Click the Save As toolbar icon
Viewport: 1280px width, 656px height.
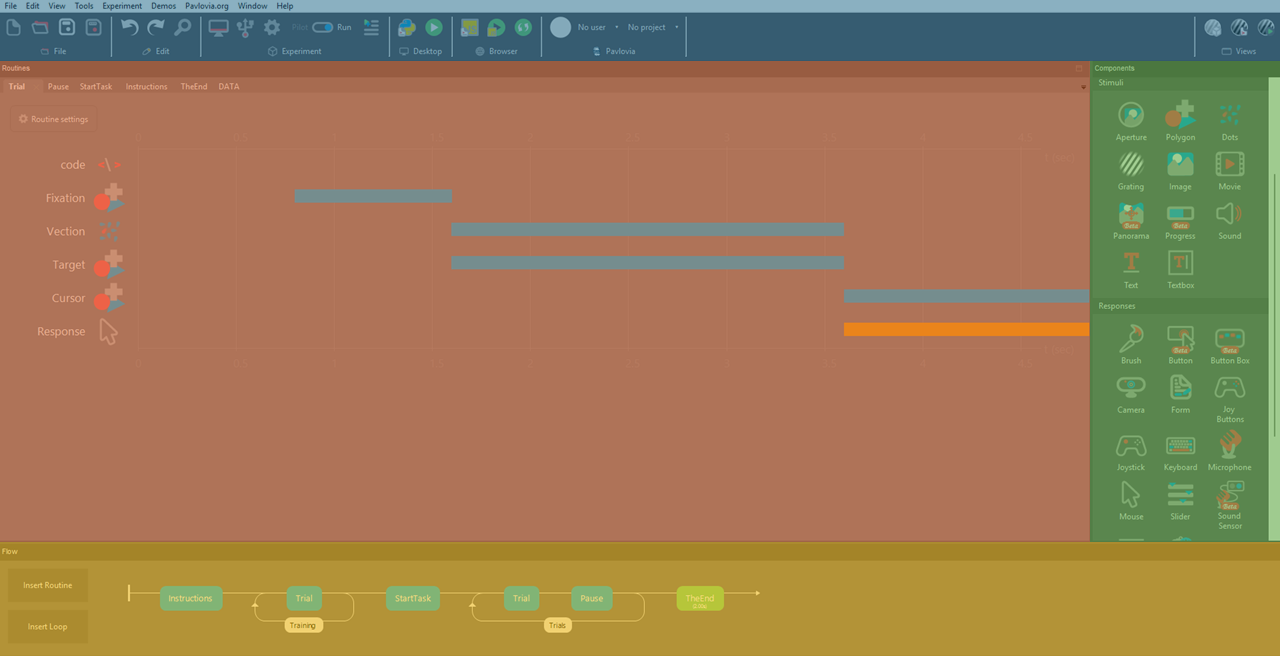click(x=93, y=28)
